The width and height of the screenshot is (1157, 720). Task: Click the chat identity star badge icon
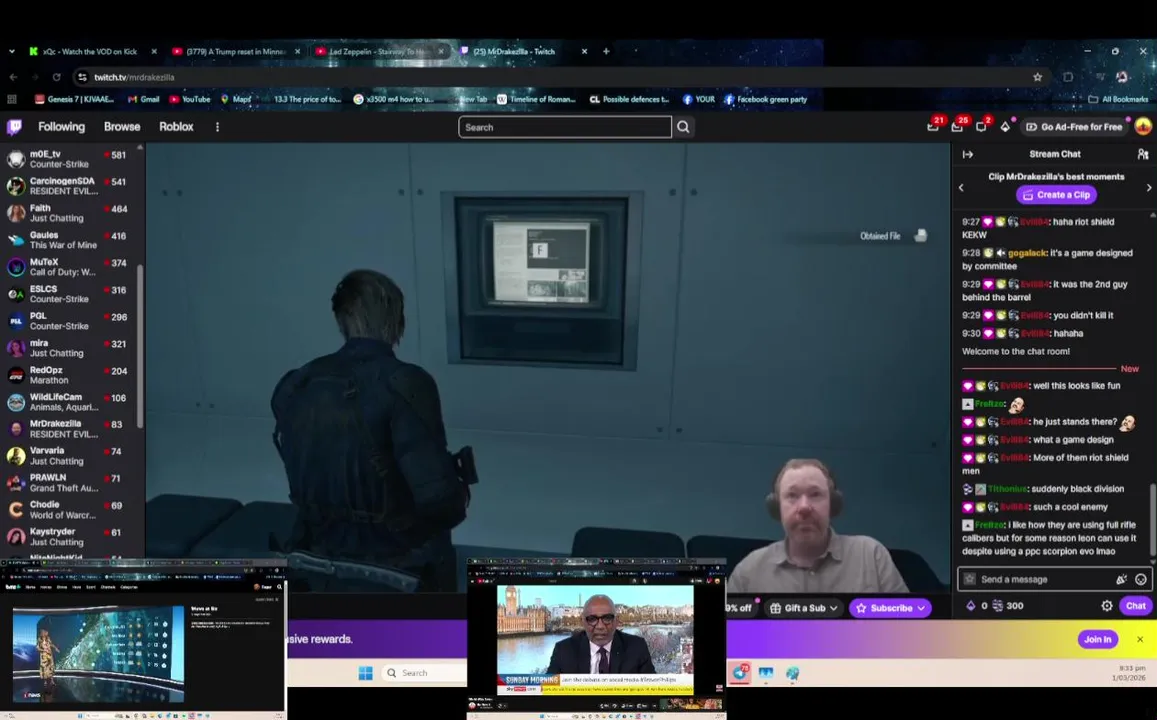[x=970, y=579]
